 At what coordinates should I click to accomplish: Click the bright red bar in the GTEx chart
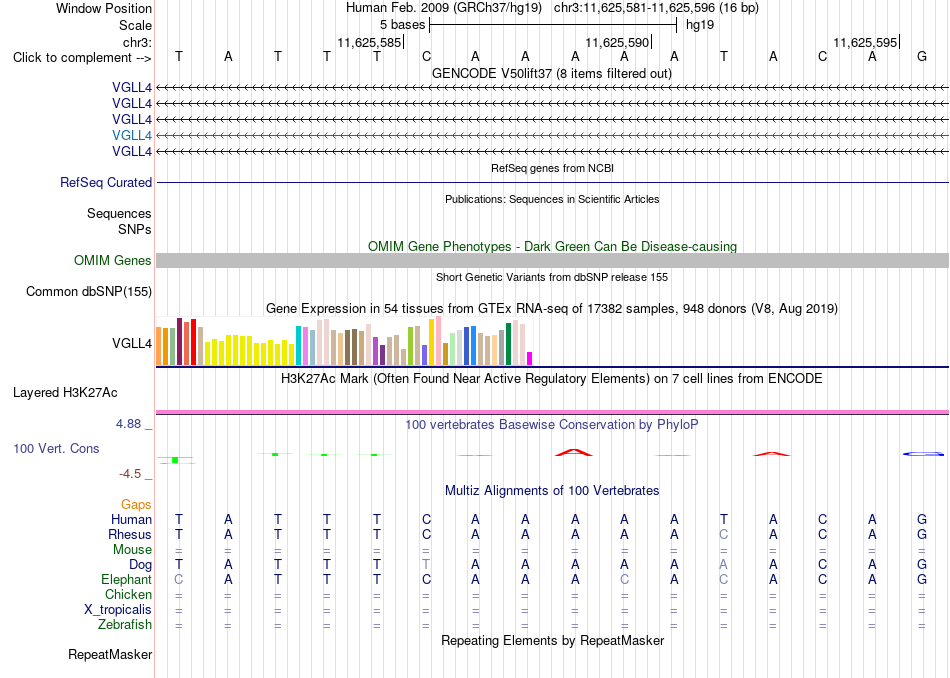pos(193,342)
